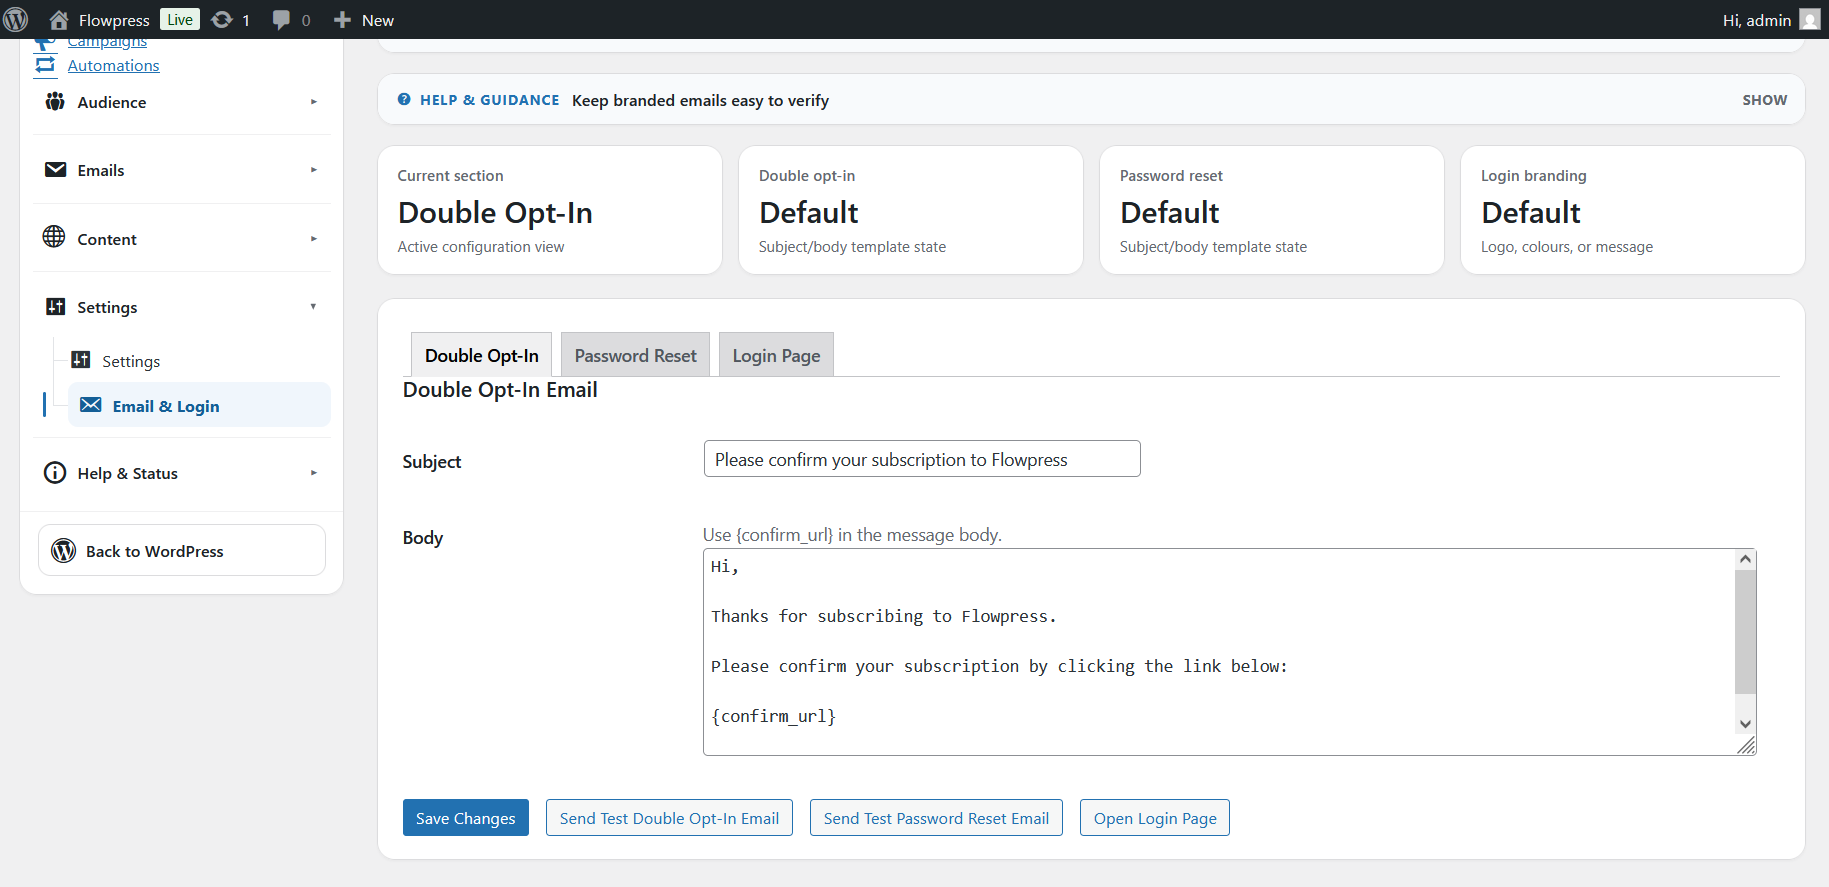Screen dimensions: 1829x887
Task: Click the Settings section sliders icon
Action: (56, 307)
